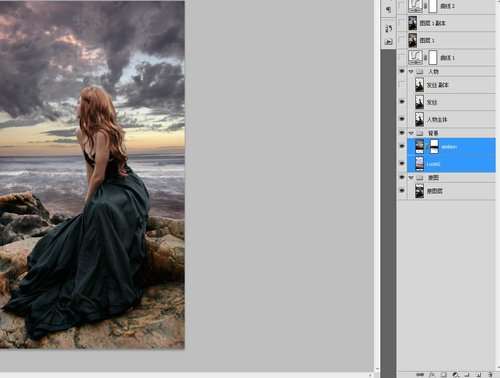500x378 pixels.
Task: Click the lower selected layer's thumbnail
Action: point(419,164)
